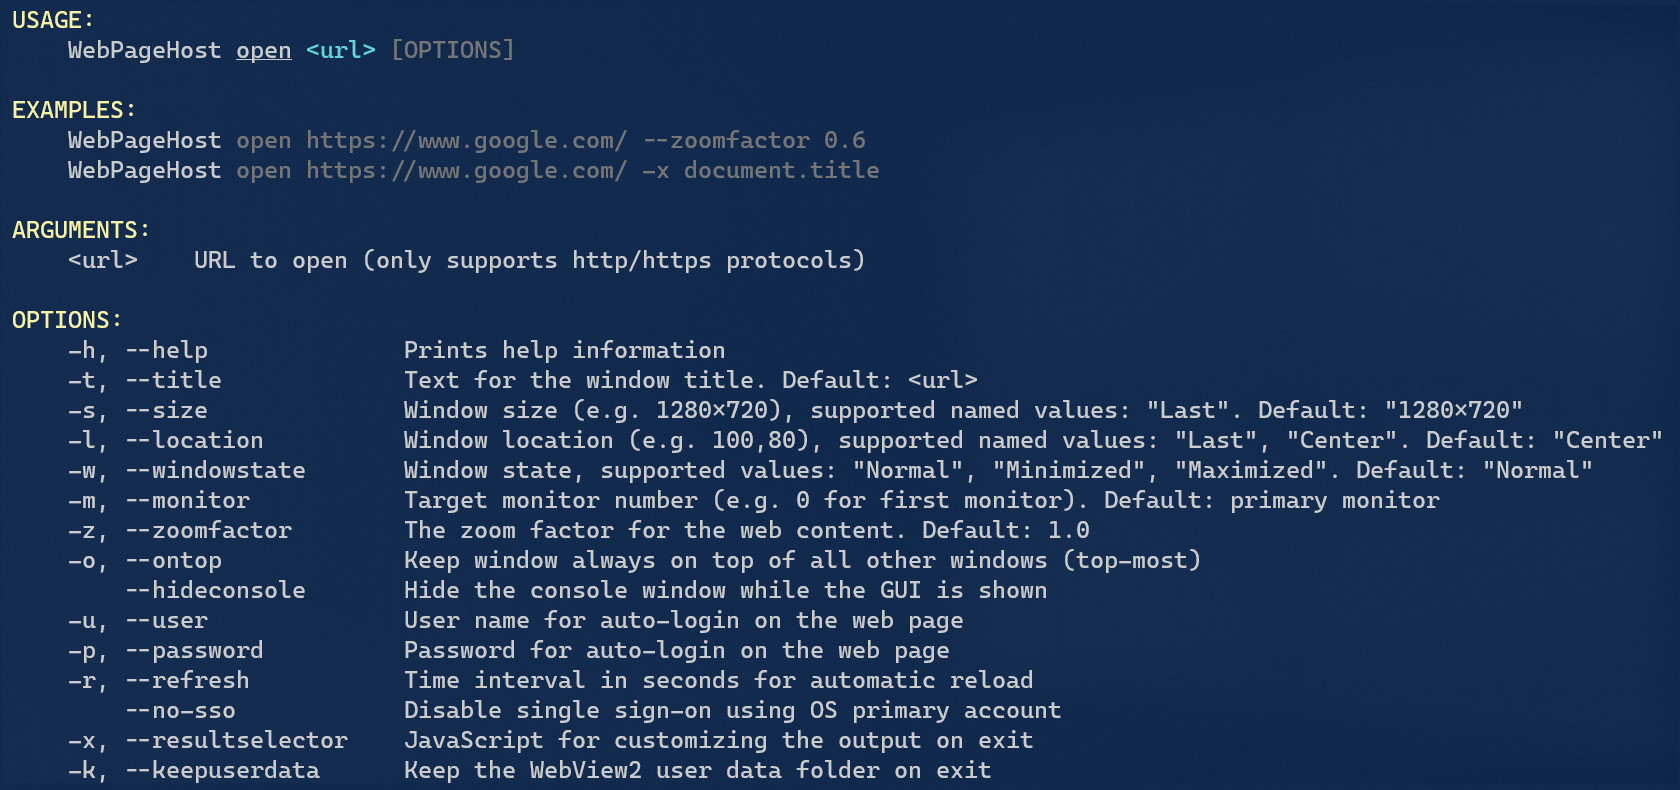Click the OPTIONS: heading

coord(67,320)
